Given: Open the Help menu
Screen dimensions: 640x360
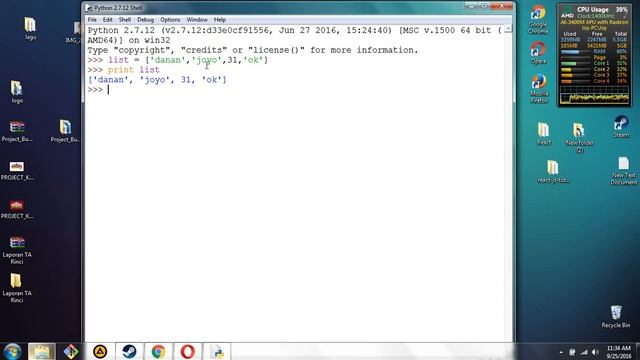Looking at the screenshot, I should (x=220, y=20).
